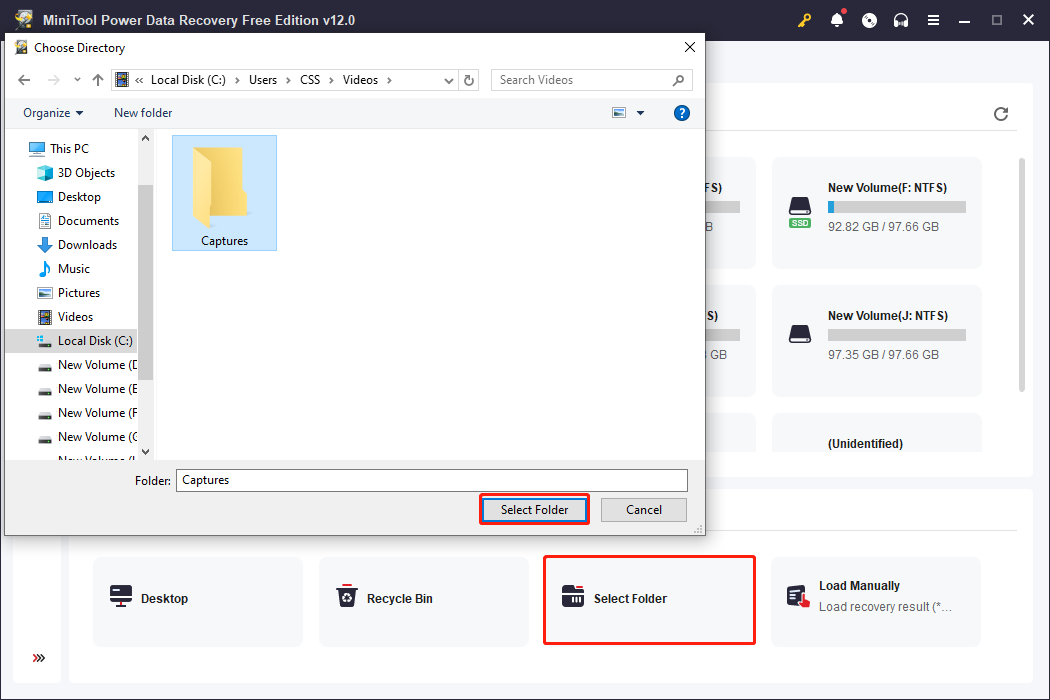The image size is (1050, 700).
Task: Click Users in the address breadcrumb
Action: (262, 80)
